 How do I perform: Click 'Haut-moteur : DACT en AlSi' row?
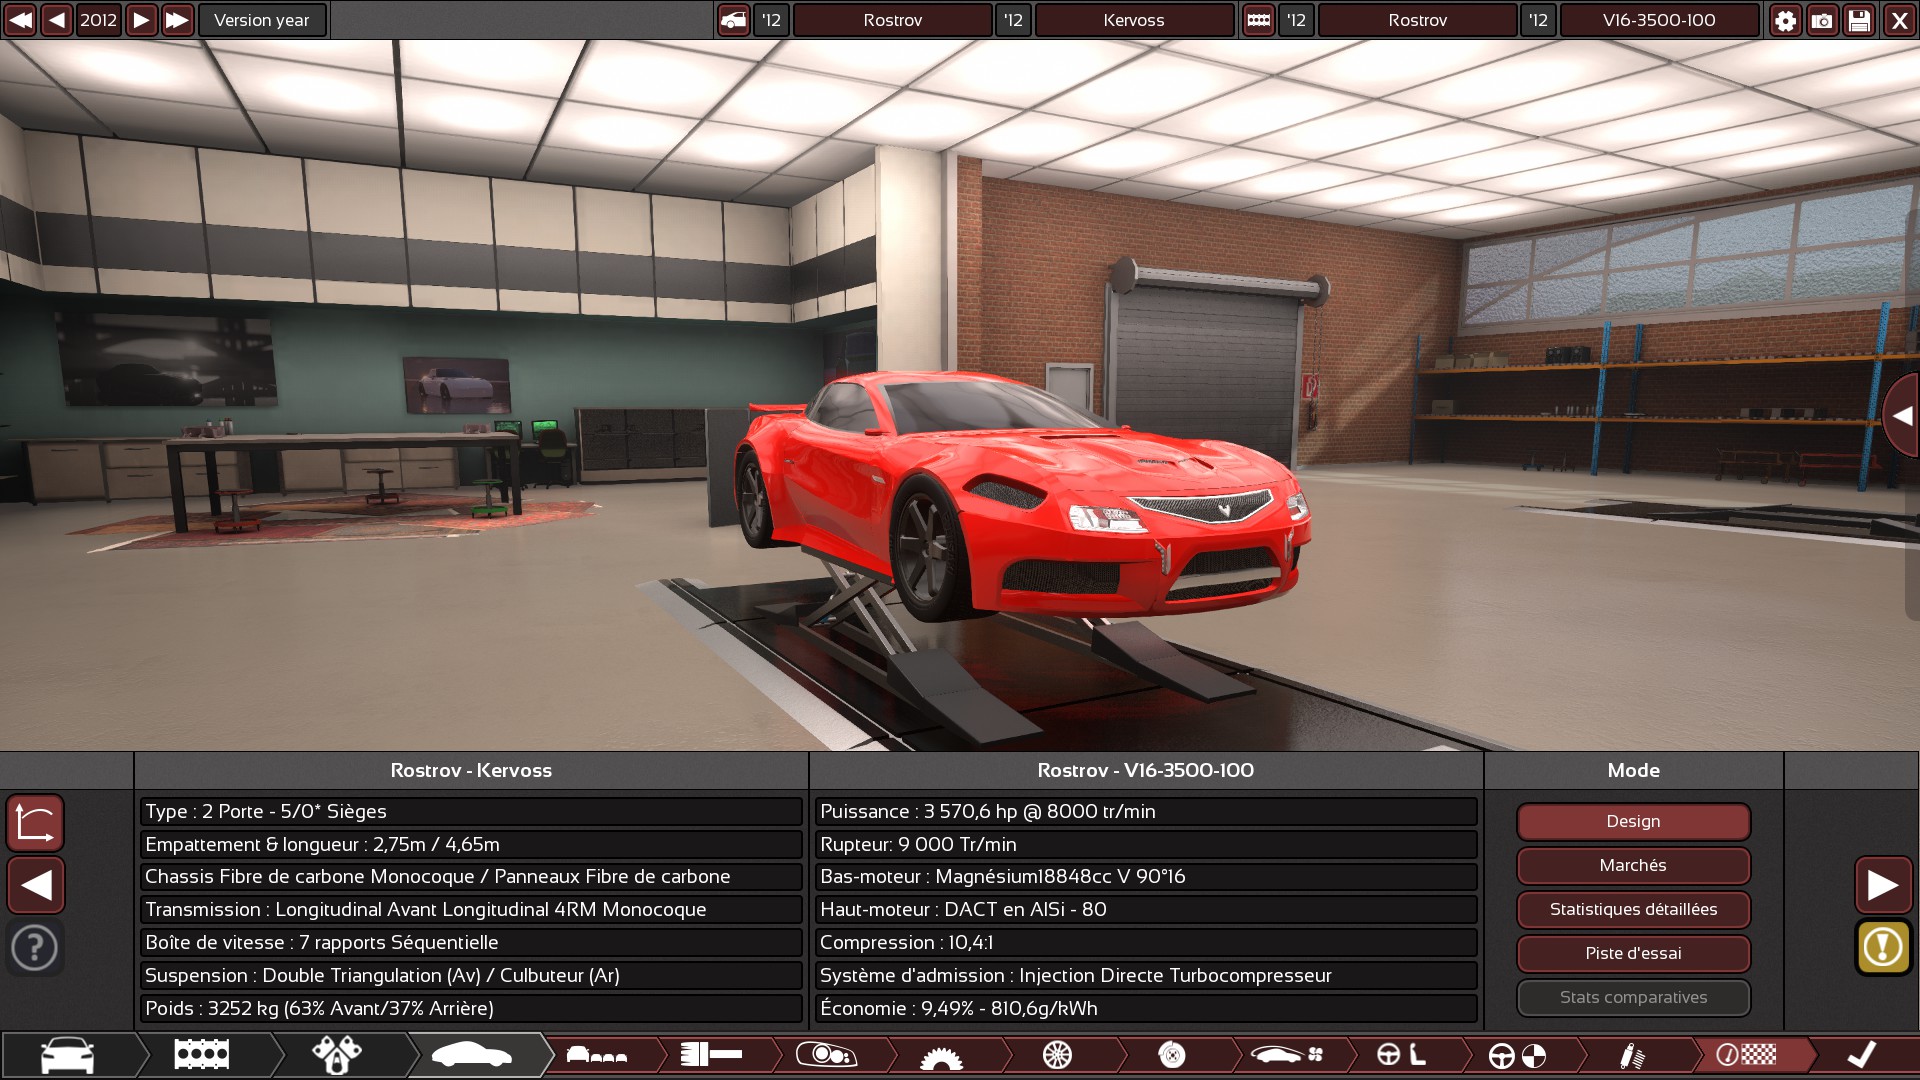click(1146, 910)
